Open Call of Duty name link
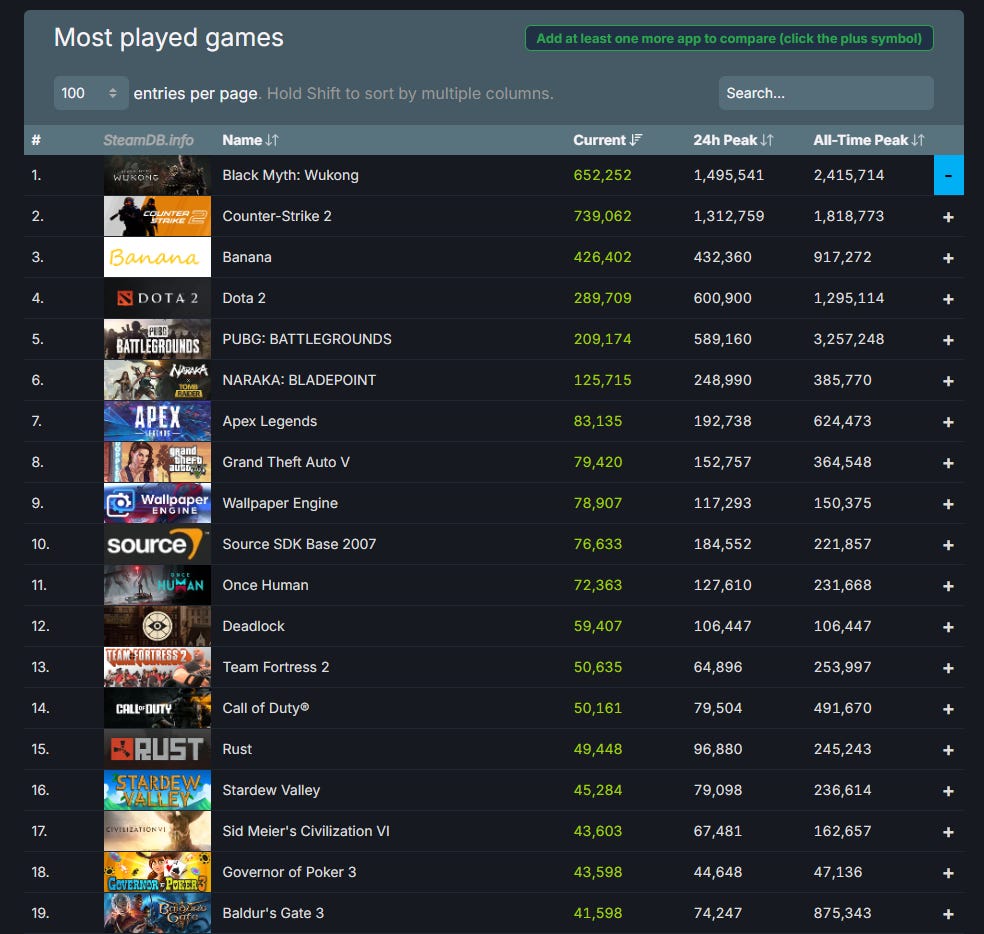The width and height of the screenshot is (984, 934). (265, 708)
